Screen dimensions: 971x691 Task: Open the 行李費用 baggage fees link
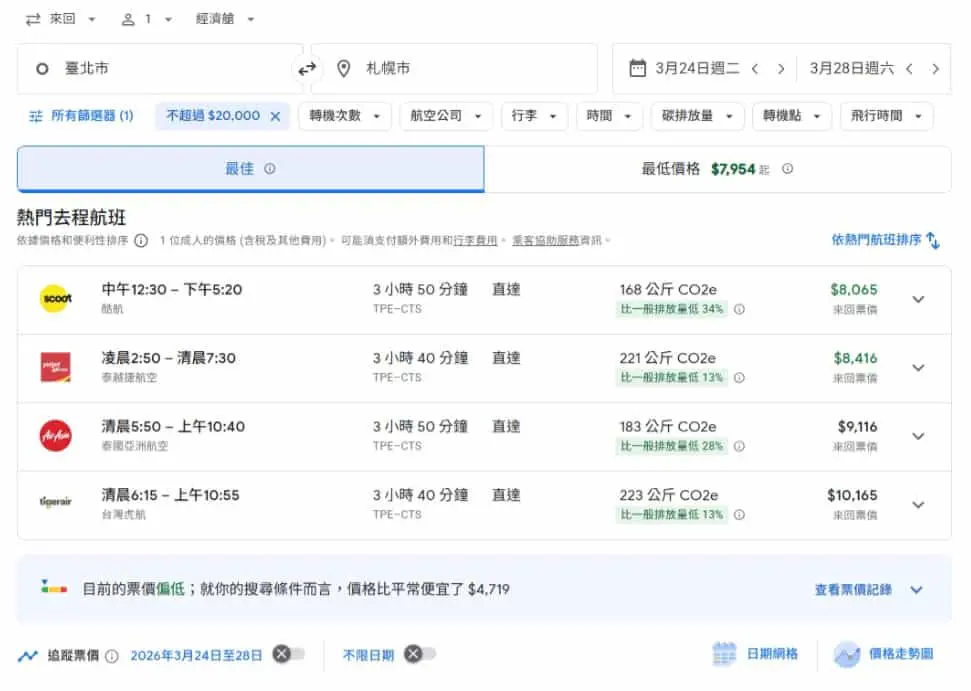pyautogui.click(x=475, y=240)
